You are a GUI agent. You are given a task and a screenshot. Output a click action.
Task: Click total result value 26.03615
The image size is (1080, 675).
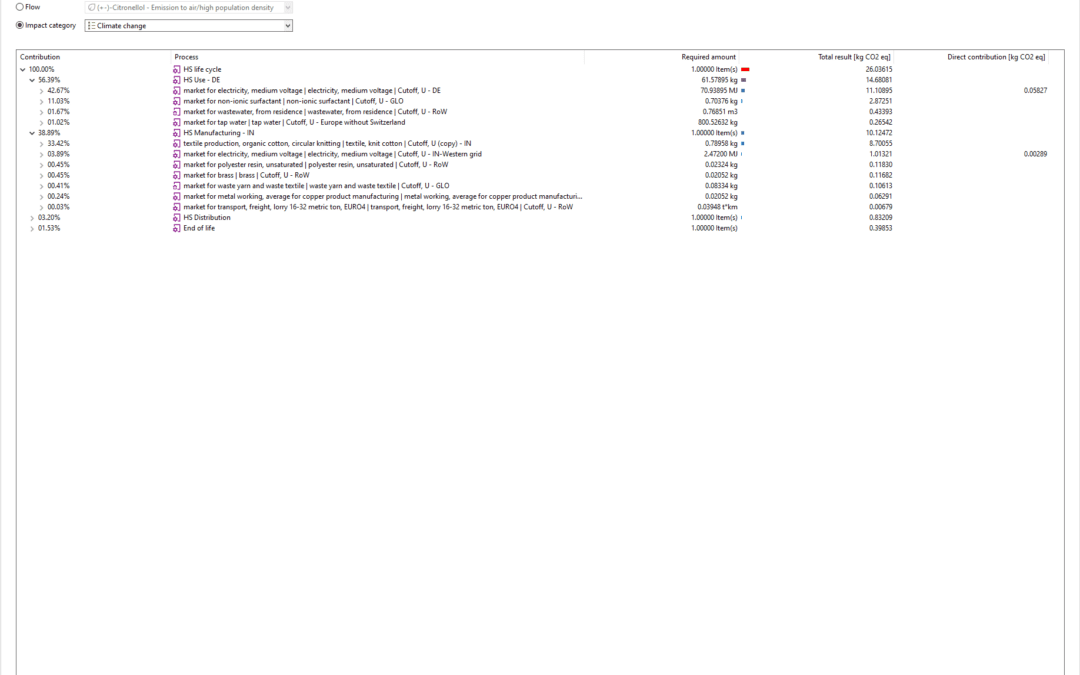879,70
